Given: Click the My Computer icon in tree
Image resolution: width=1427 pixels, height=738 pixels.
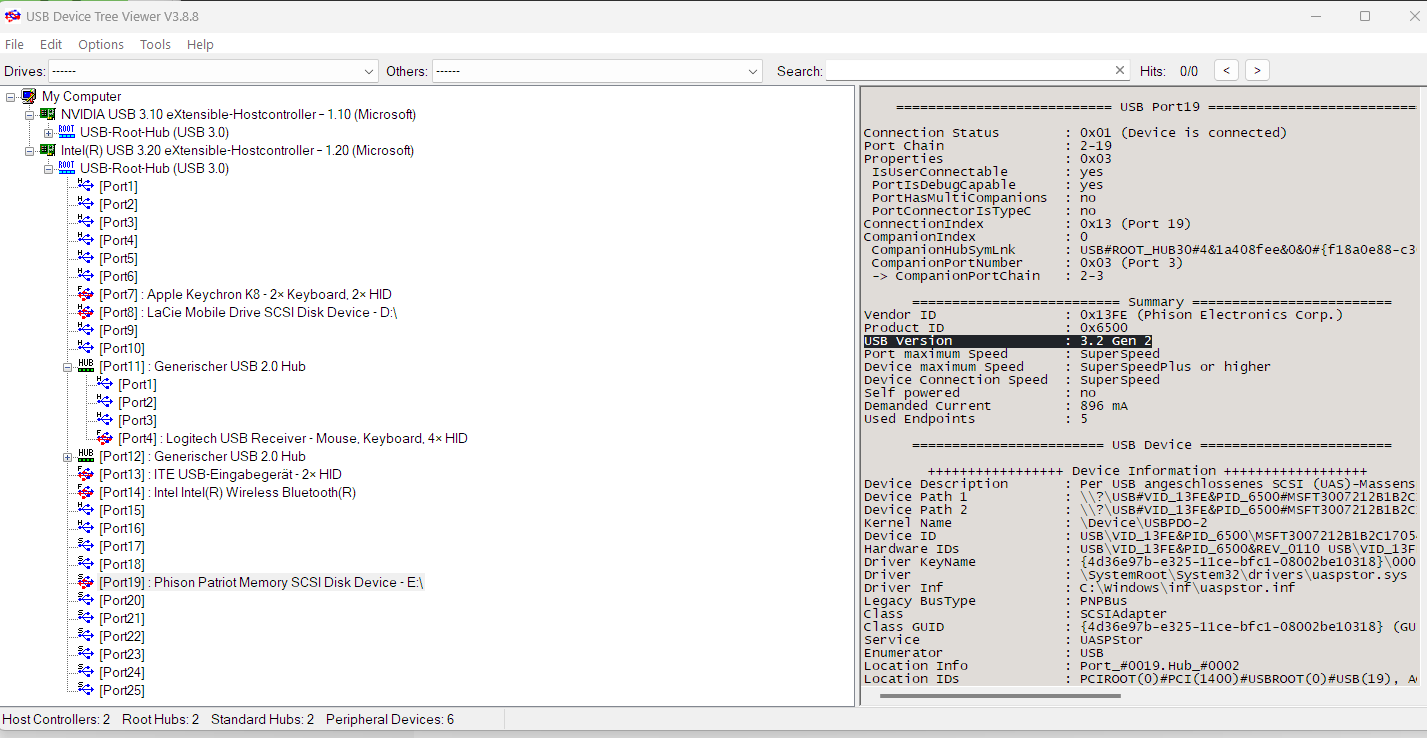Looking at the screenshot, I should (29, 97).
